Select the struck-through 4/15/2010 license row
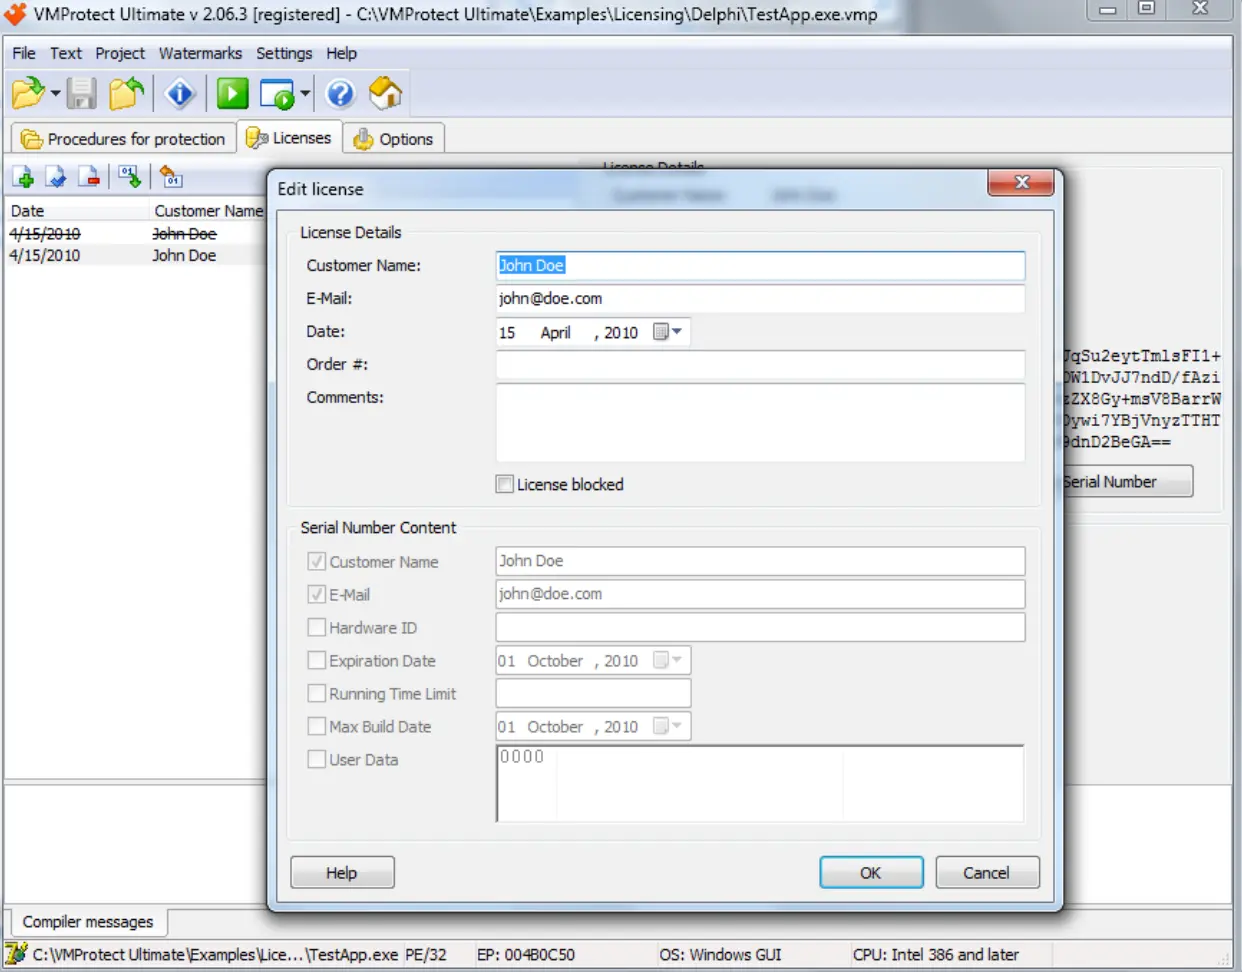This screenshot has width=1242, height=972. tap(136, 233)
